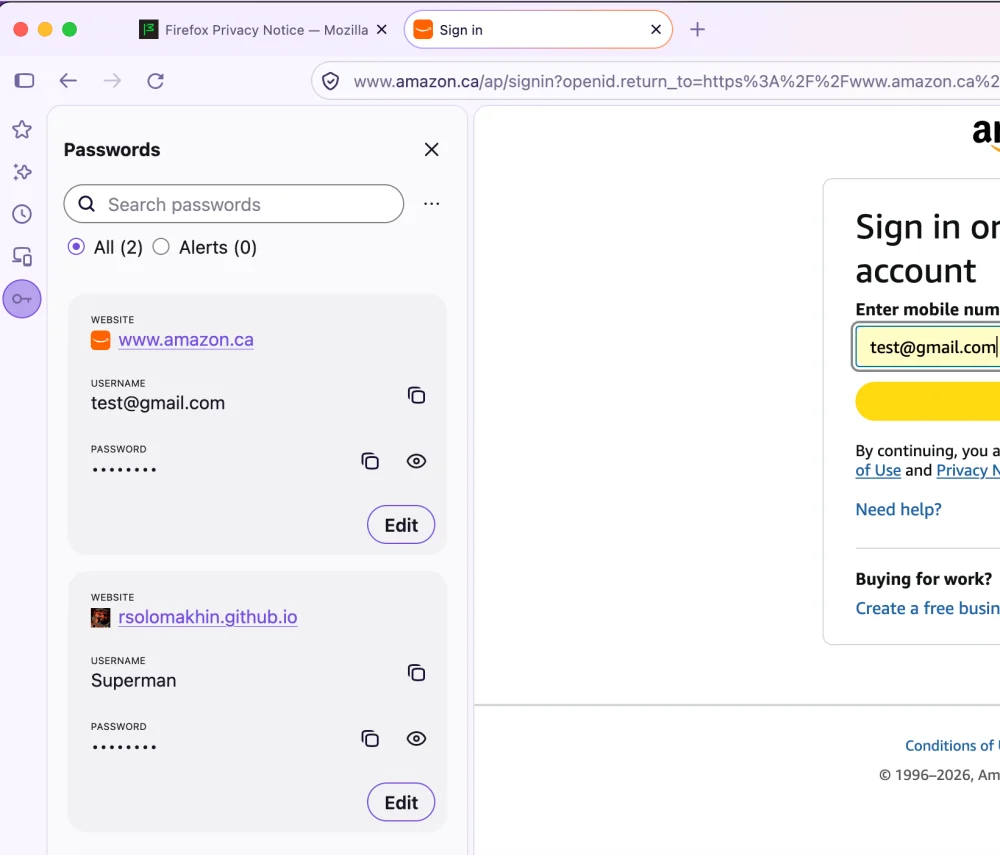
Task: Close the Sign in tab
Action: [656, 29]
